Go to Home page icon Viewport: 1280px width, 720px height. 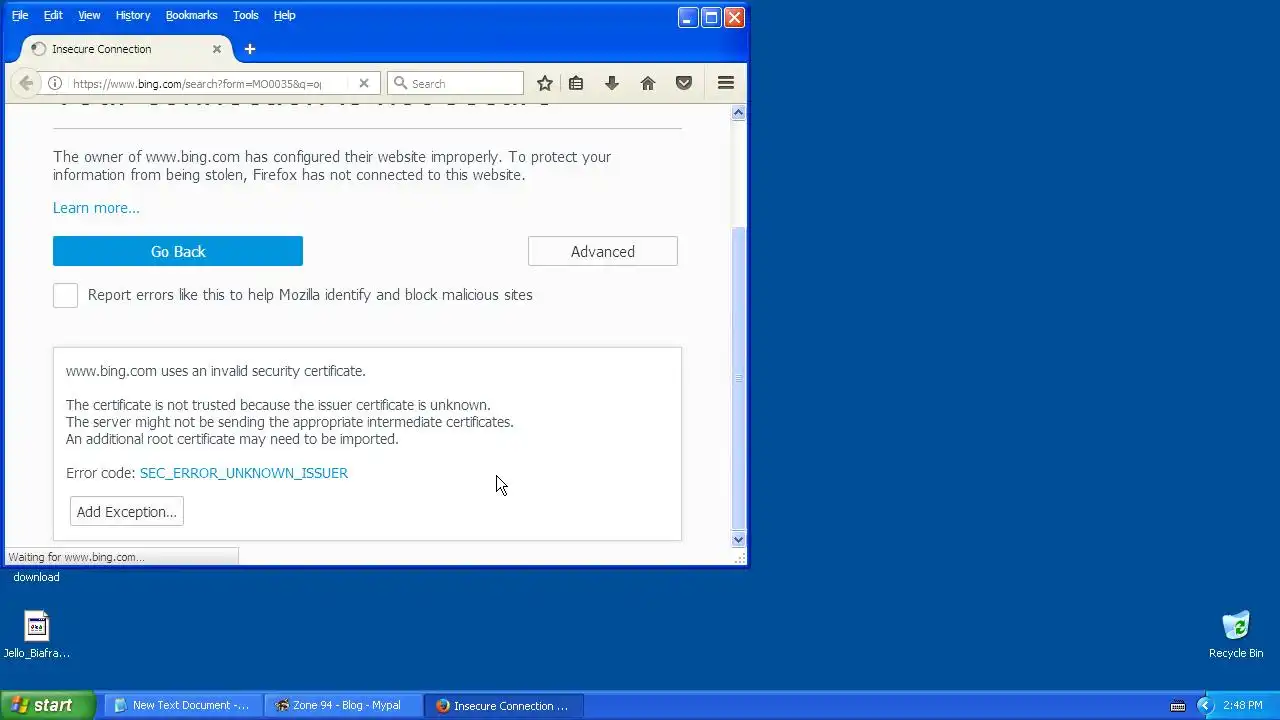(648, 84)
